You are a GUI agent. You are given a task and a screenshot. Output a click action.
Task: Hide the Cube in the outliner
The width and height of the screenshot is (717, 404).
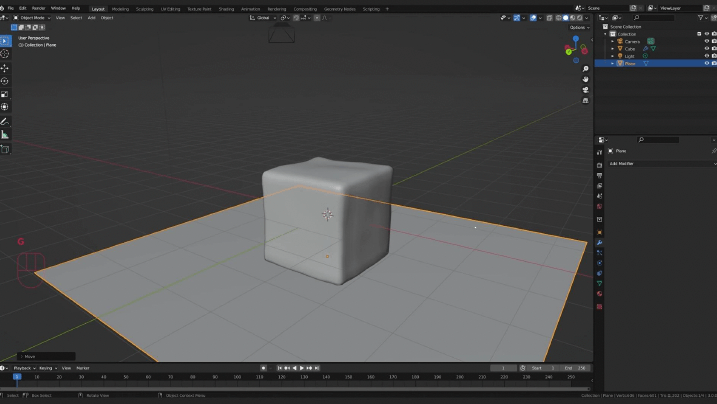pos(707,48)
